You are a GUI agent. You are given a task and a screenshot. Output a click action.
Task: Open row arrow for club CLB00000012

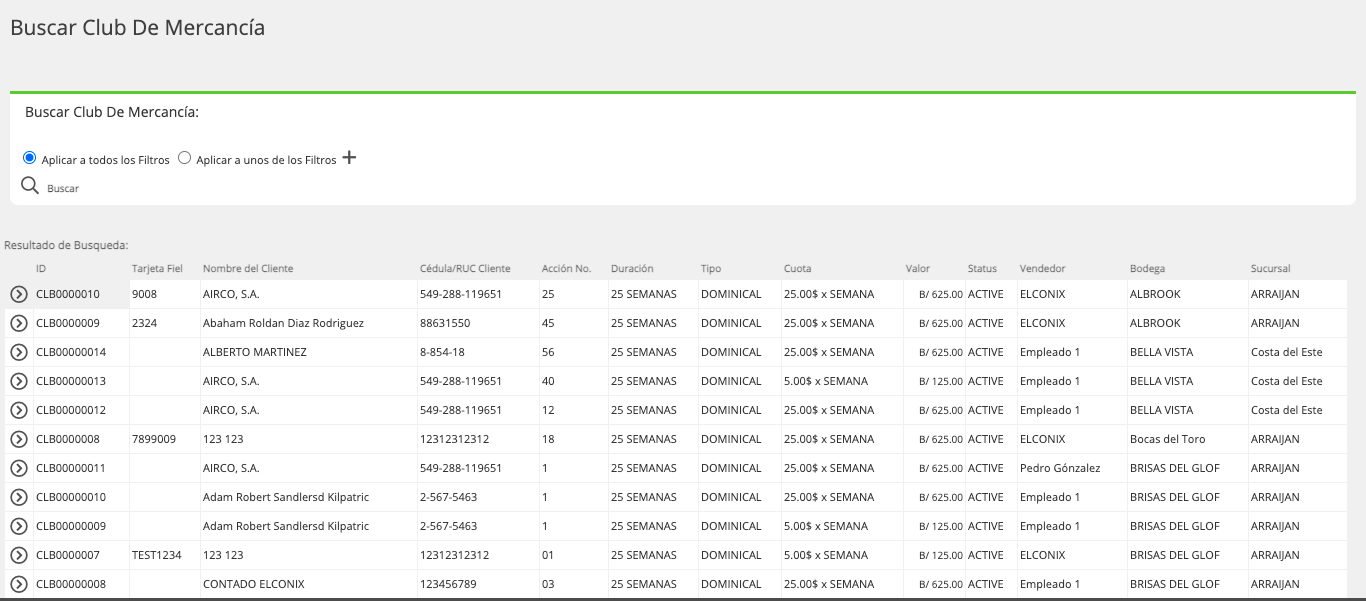click(x=18, y=410)
